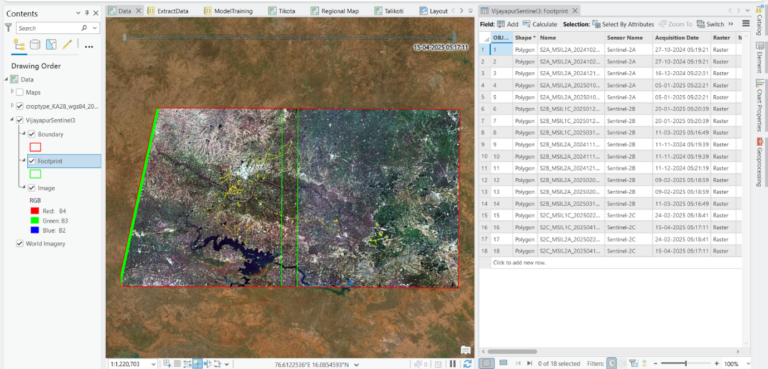This screenshot has height=369, width=768.
Task: Show selected records view button in table
Action: 503,364
